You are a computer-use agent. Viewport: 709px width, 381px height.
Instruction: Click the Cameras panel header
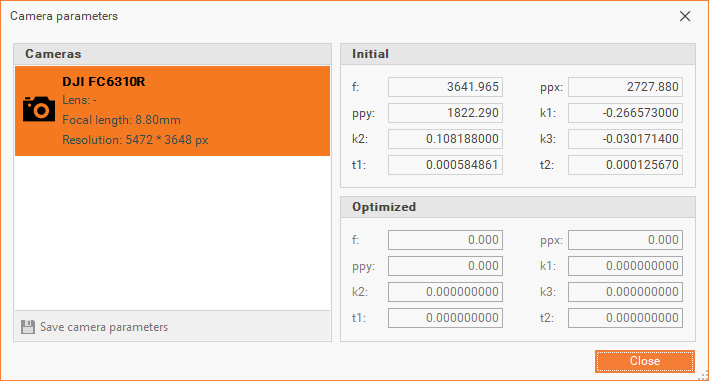(172, 54)
